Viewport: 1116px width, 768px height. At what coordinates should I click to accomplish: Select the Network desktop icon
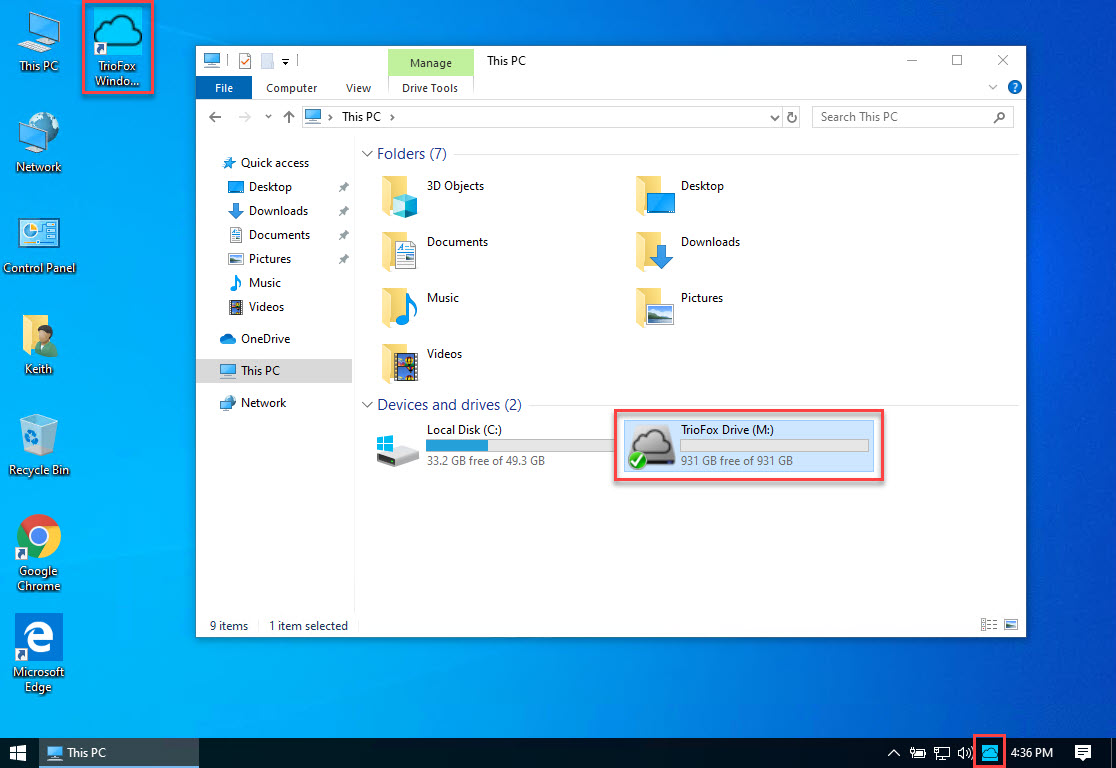point(38,142)
